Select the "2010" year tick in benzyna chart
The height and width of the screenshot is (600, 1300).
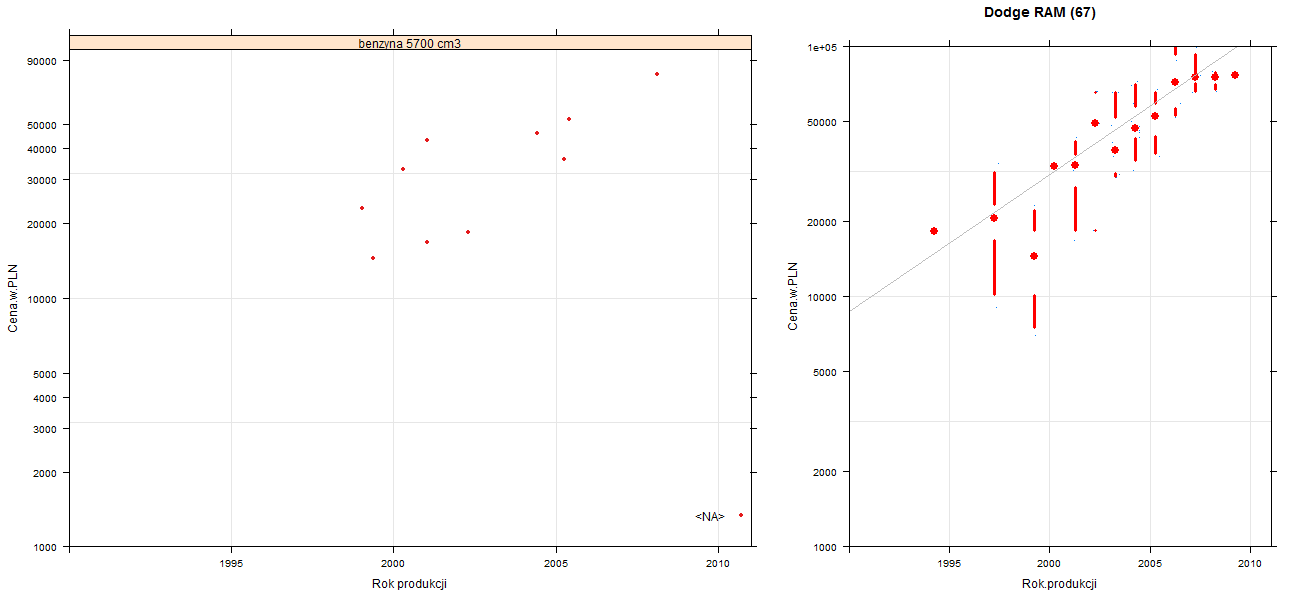718,564
